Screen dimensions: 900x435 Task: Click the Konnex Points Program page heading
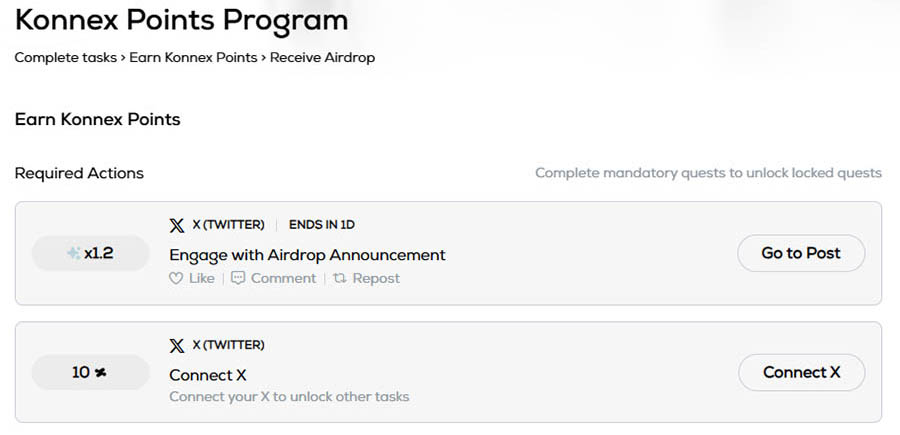181,19
